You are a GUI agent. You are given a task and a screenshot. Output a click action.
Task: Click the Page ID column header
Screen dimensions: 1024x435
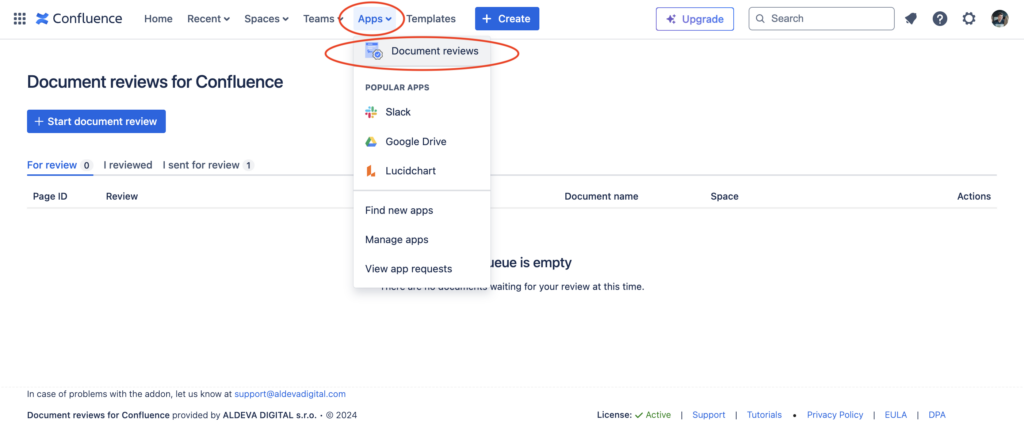click(x=50, y=197)
